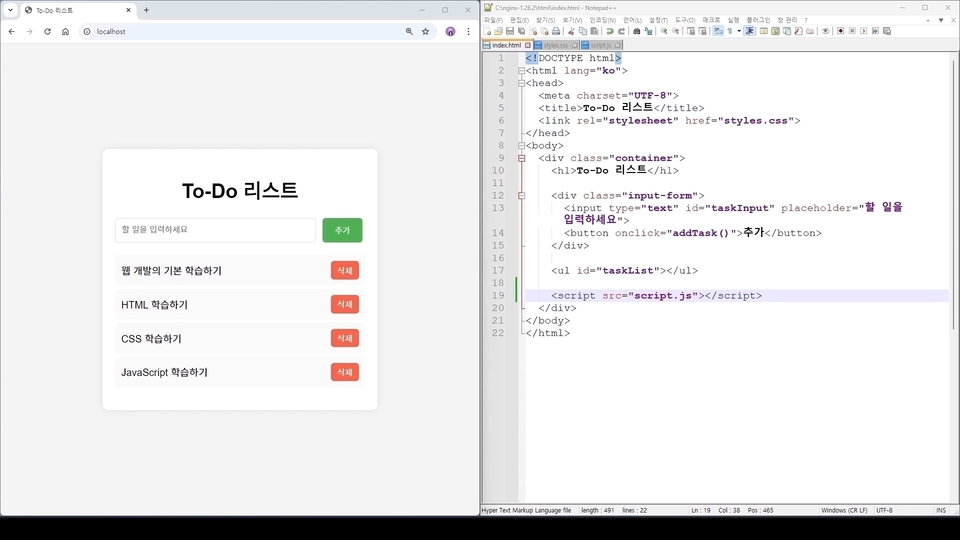Bookmark the localhost page with the star
Image resolution: width=960 pixels, height=540 pixels.
click(x=426, y=31)
